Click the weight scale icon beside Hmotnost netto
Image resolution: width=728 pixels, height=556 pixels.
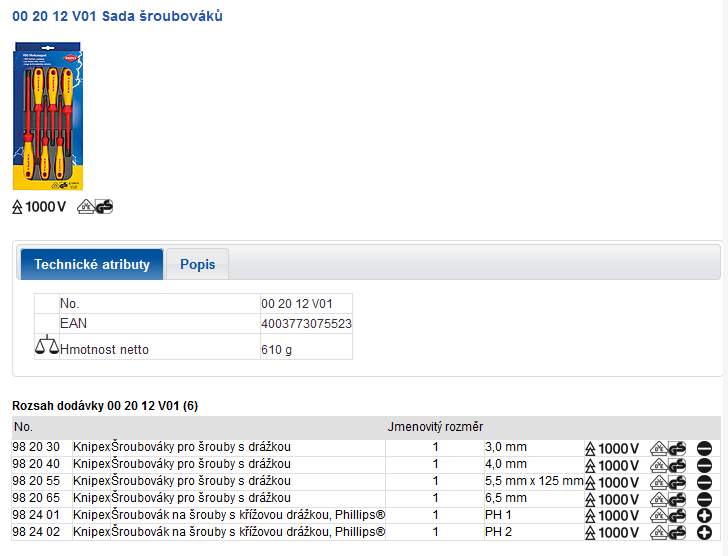(x=46, y=347)
